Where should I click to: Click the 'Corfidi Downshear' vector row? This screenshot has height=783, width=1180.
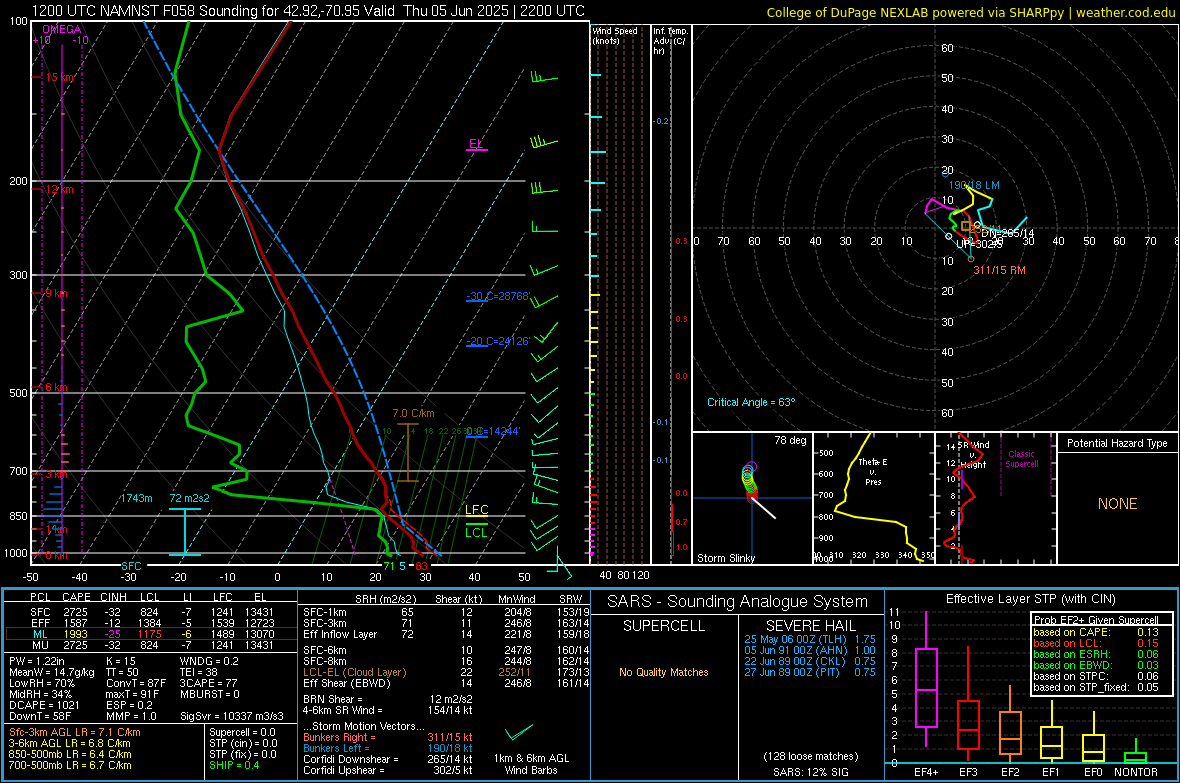click(x=388, y=759)
